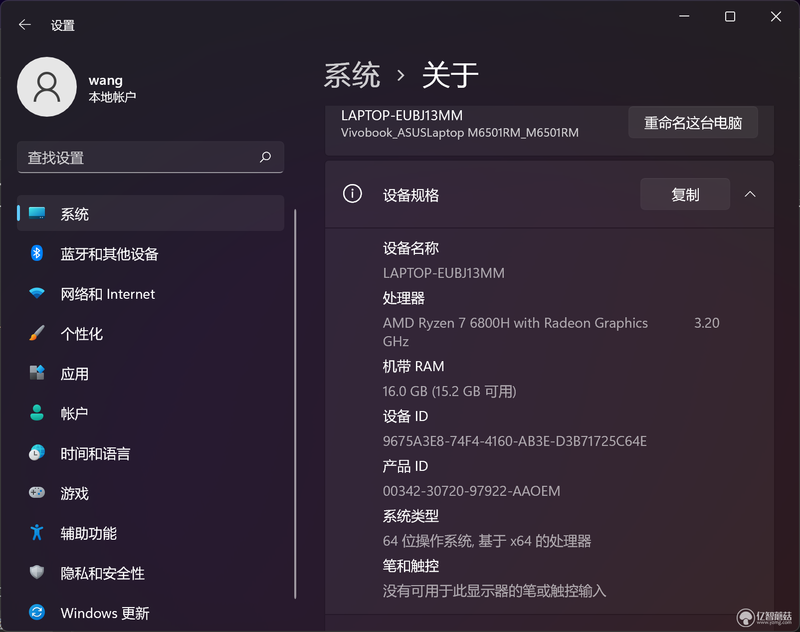Click the 帐户 person icon
800x632 pixels.
pyautogui.click(x=37, y=413)
